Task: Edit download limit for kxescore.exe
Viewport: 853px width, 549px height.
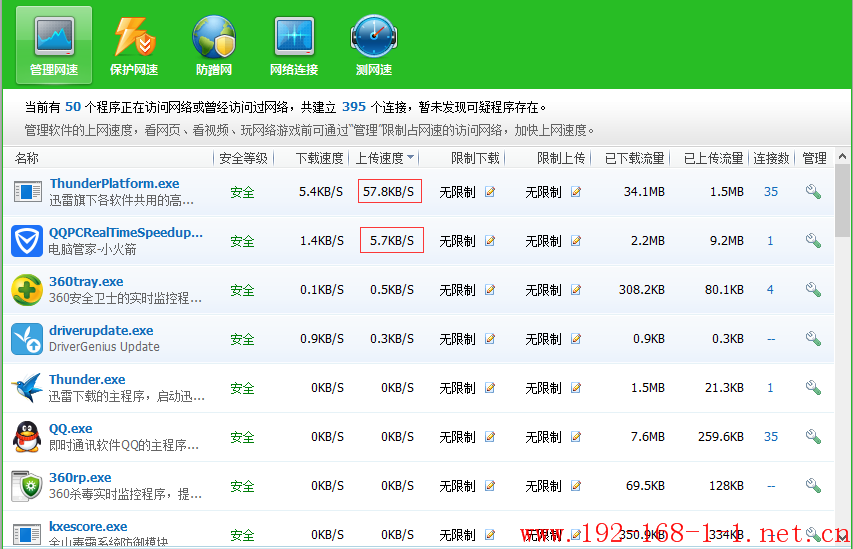Action: (x=490, y=534)
